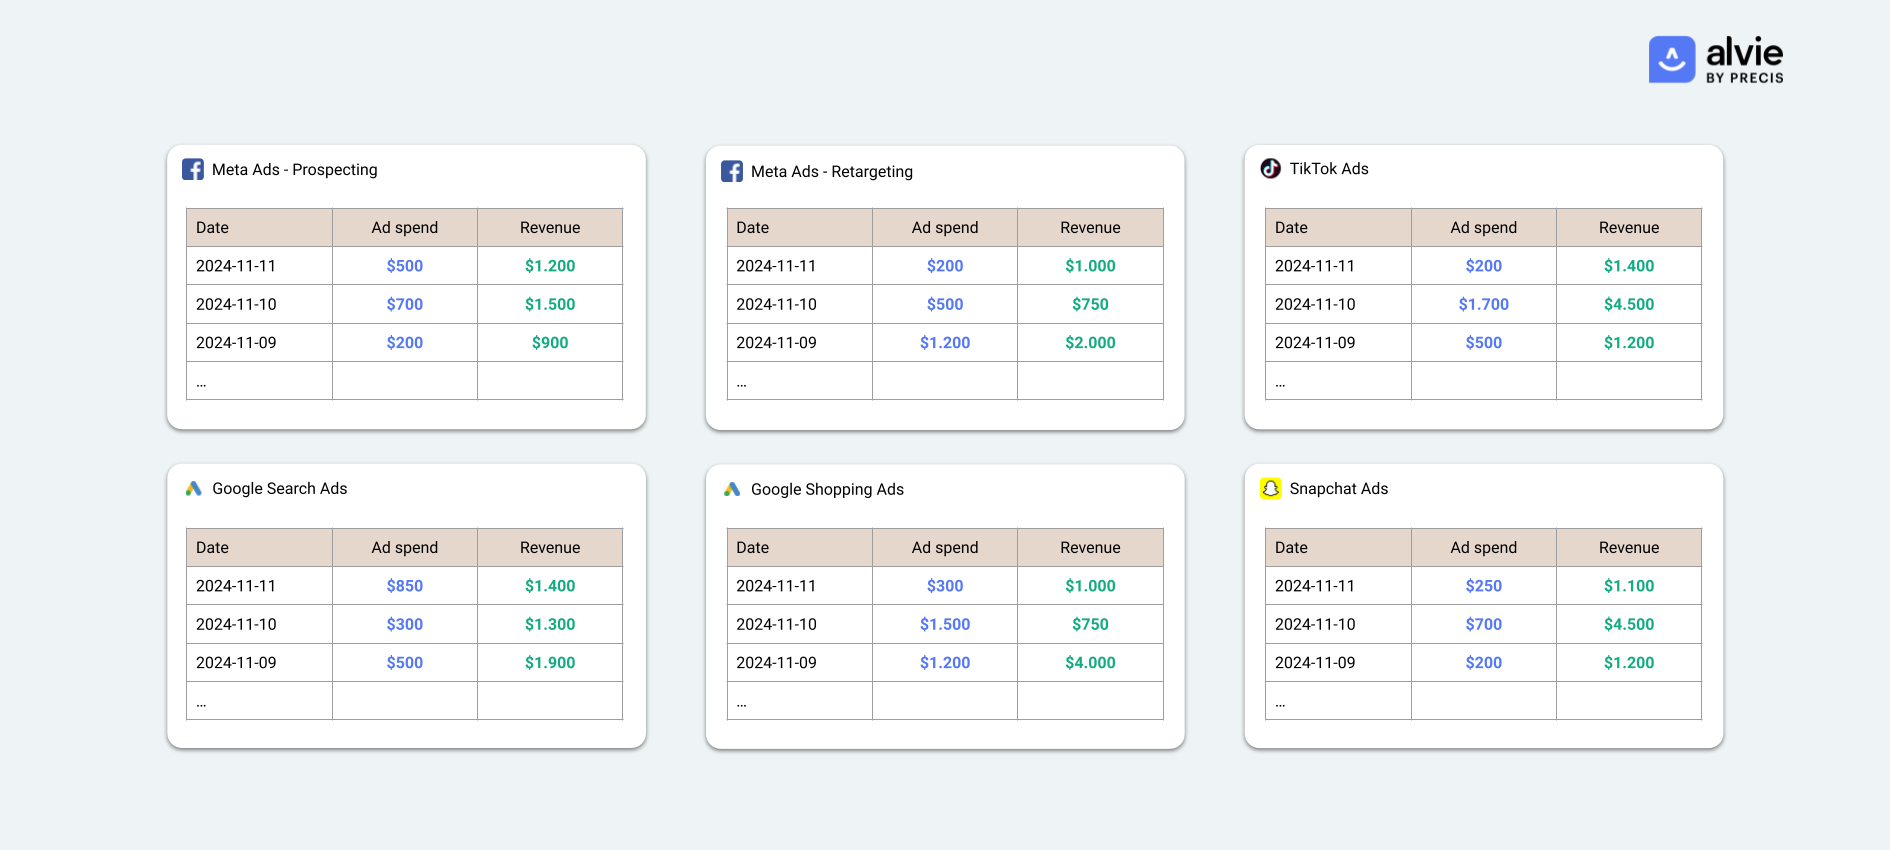Click the Google Ads icon beside Google Search Ads

(194, 488)
